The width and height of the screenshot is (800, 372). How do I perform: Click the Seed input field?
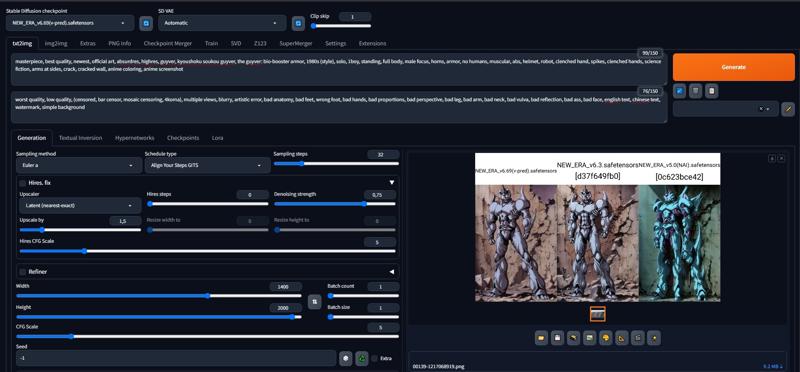coord(176,358)
